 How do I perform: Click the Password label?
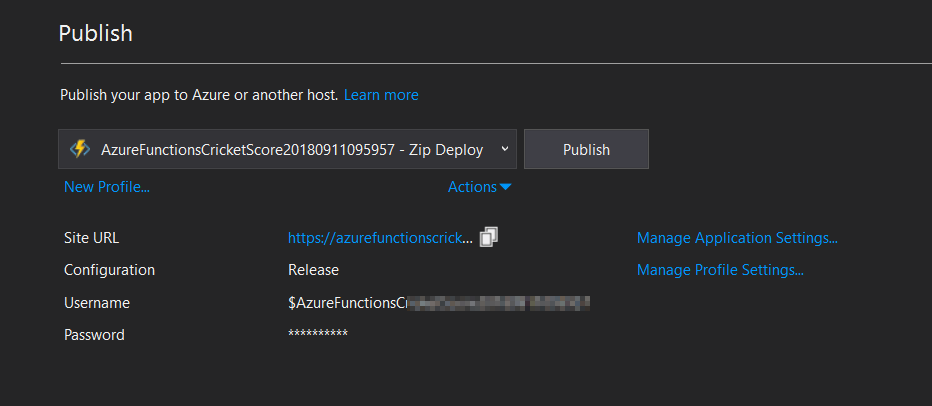click(x=94, y=334)
